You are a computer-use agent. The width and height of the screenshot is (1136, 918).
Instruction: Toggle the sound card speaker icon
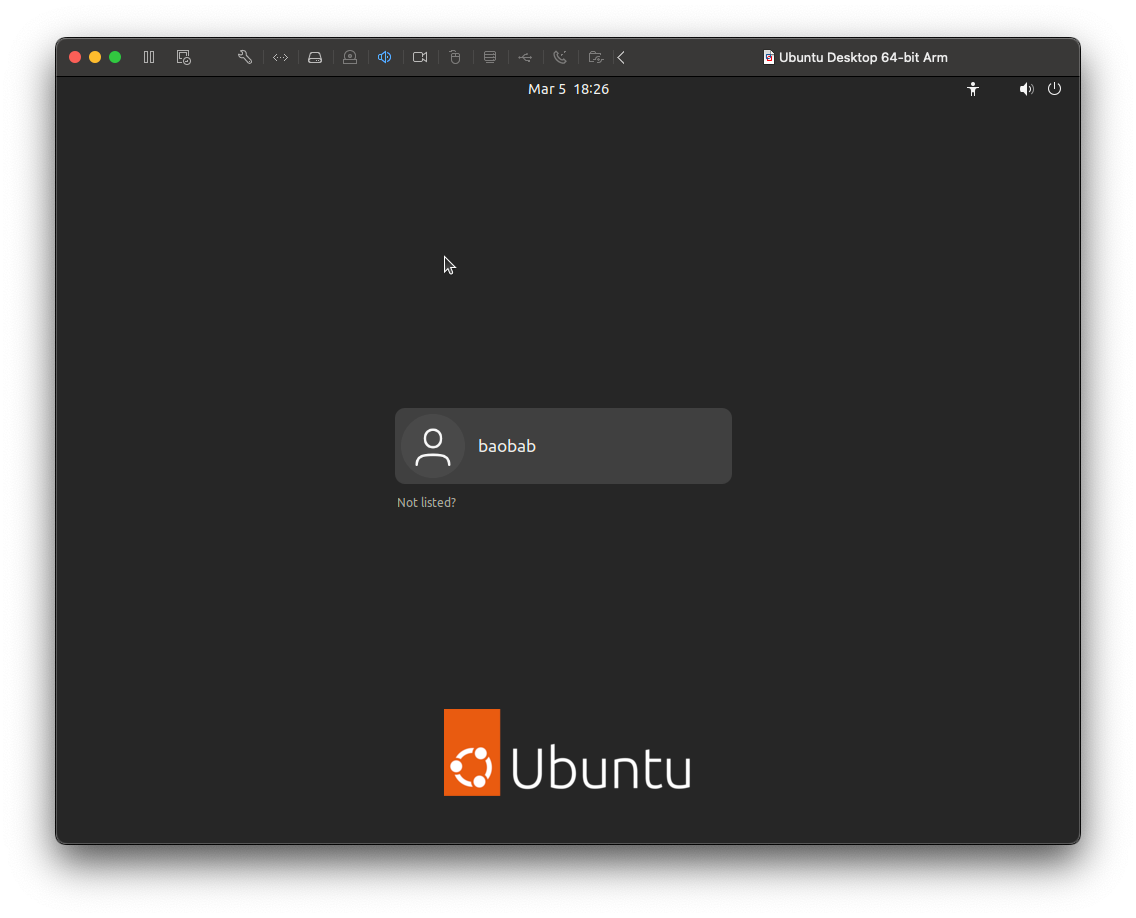pyautogui.click(x=385, y=57)
